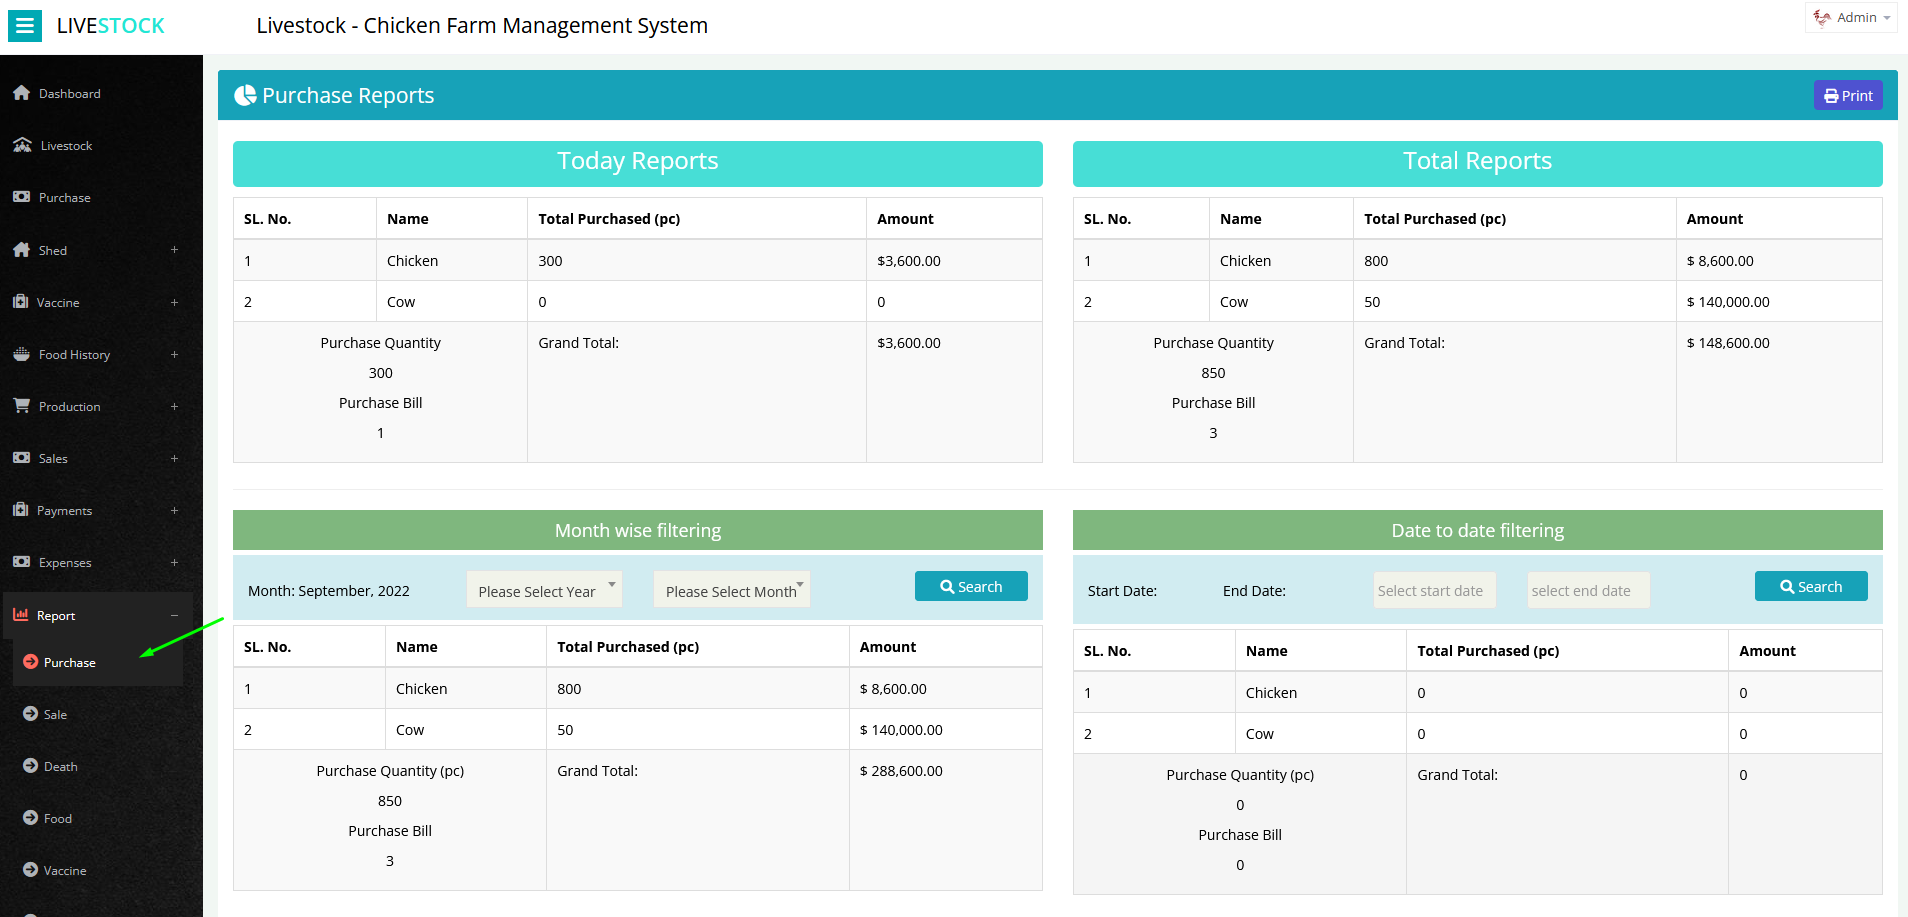Expand the Vaccine sidebar section
Viewport: 1908px width, 917px height.
point(175,302)
